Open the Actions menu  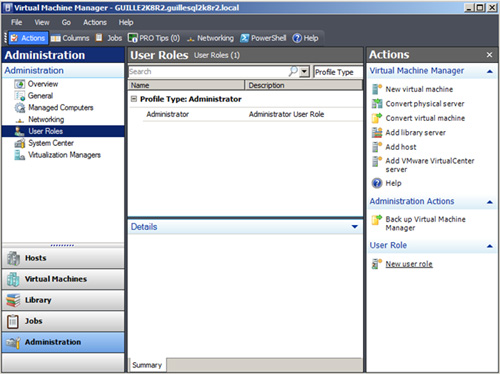(x=95, y=22)
